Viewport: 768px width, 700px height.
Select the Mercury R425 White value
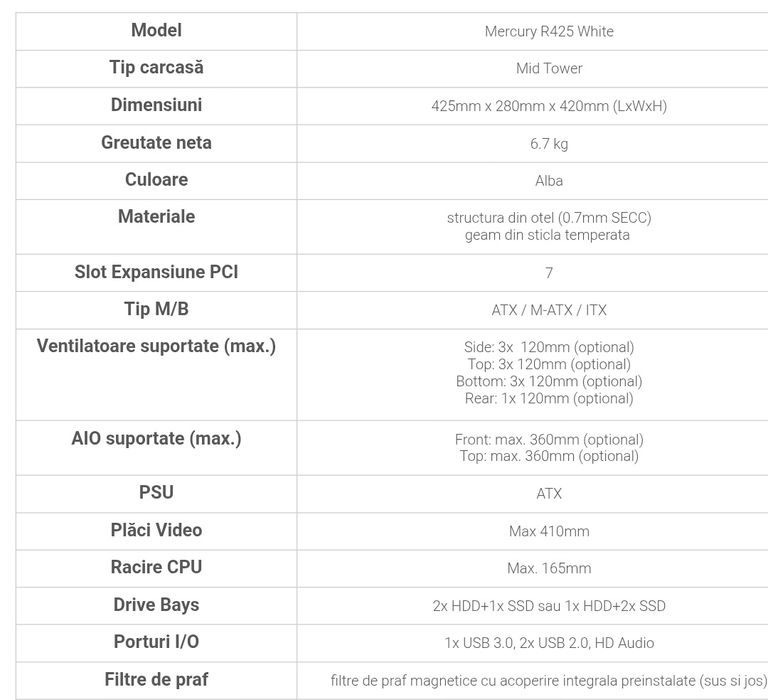(549, 31)
